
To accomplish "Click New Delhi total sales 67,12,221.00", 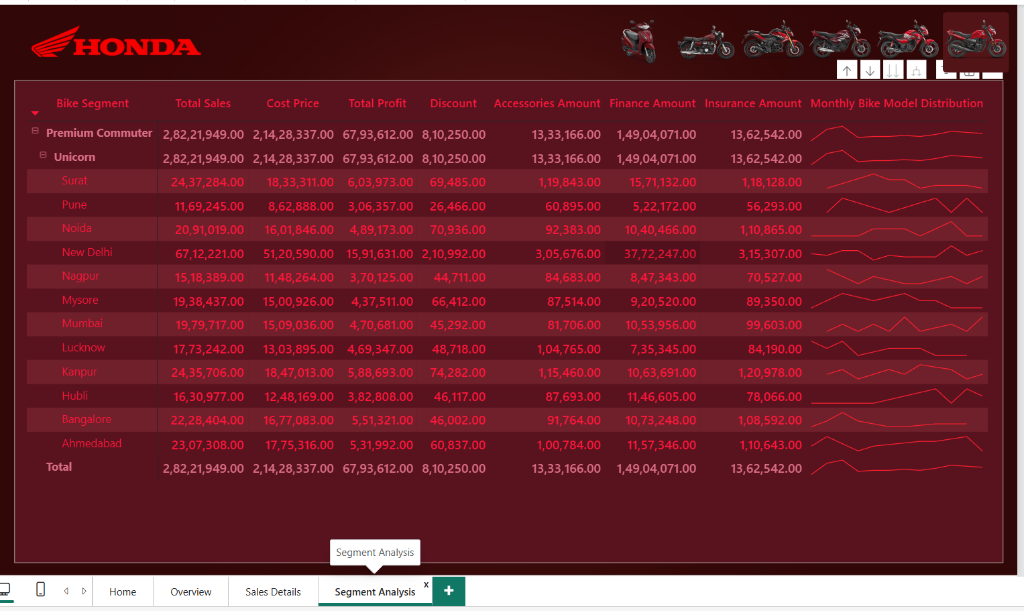I will pos(209,254).
